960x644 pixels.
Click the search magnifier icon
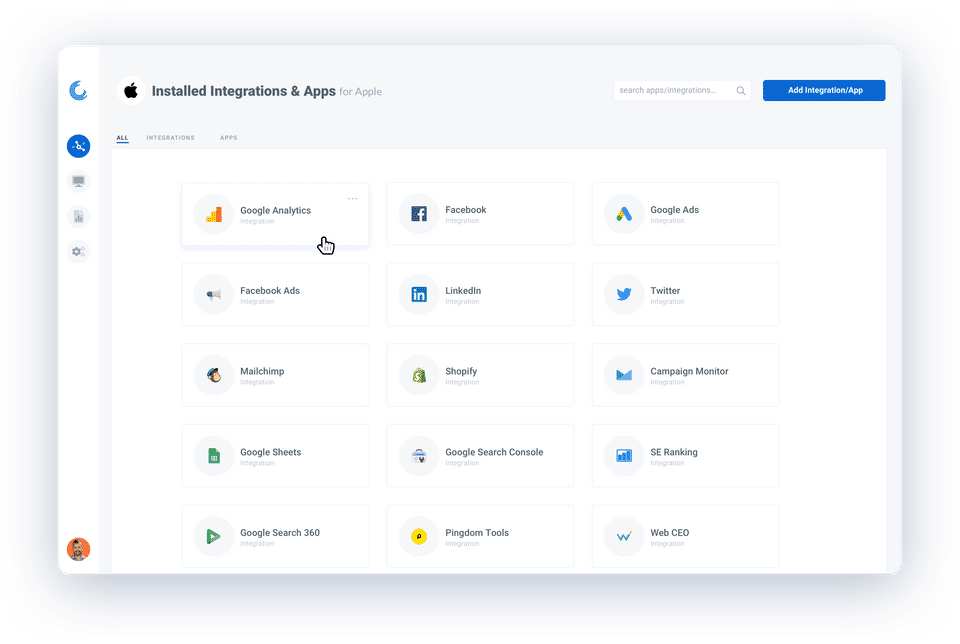[741, 91]
